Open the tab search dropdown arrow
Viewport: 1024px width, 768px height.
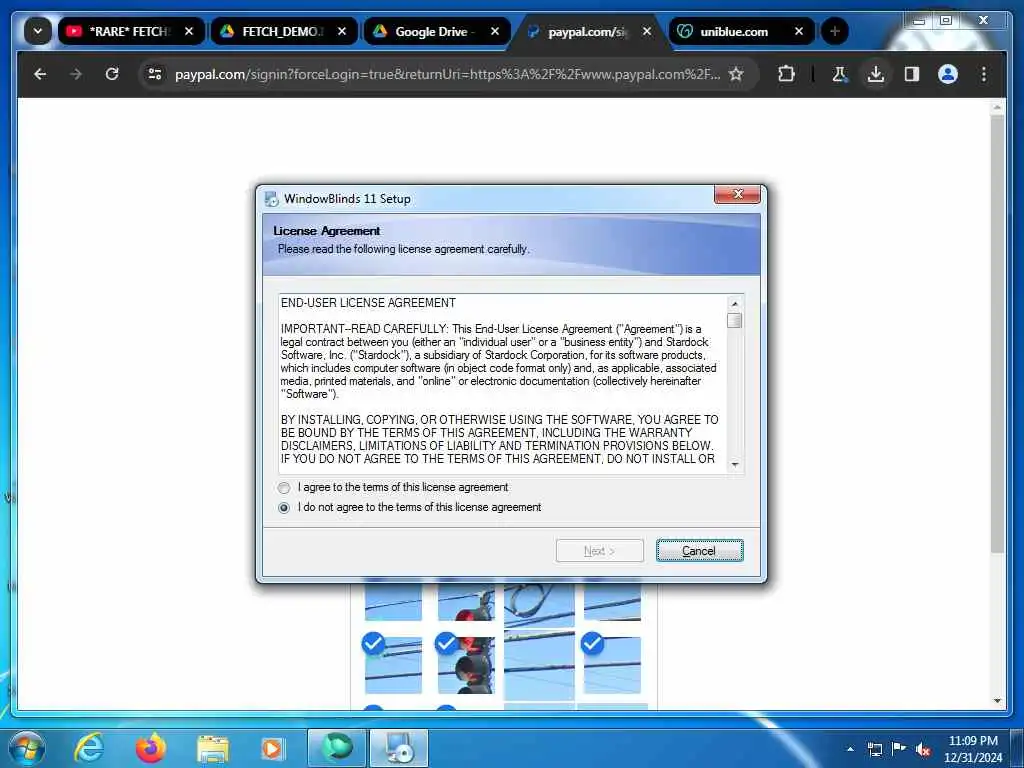tap(38, 31)
